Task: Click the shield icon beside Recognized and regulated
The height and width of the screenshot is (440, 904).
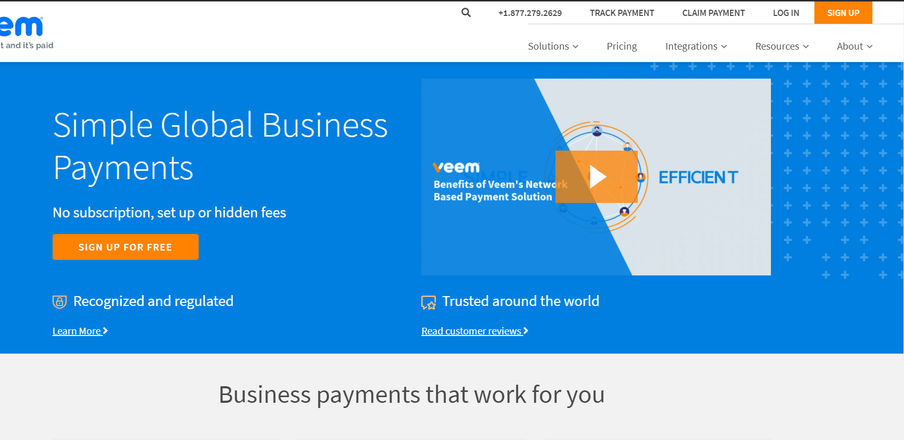Action: [x=59, y=302]
